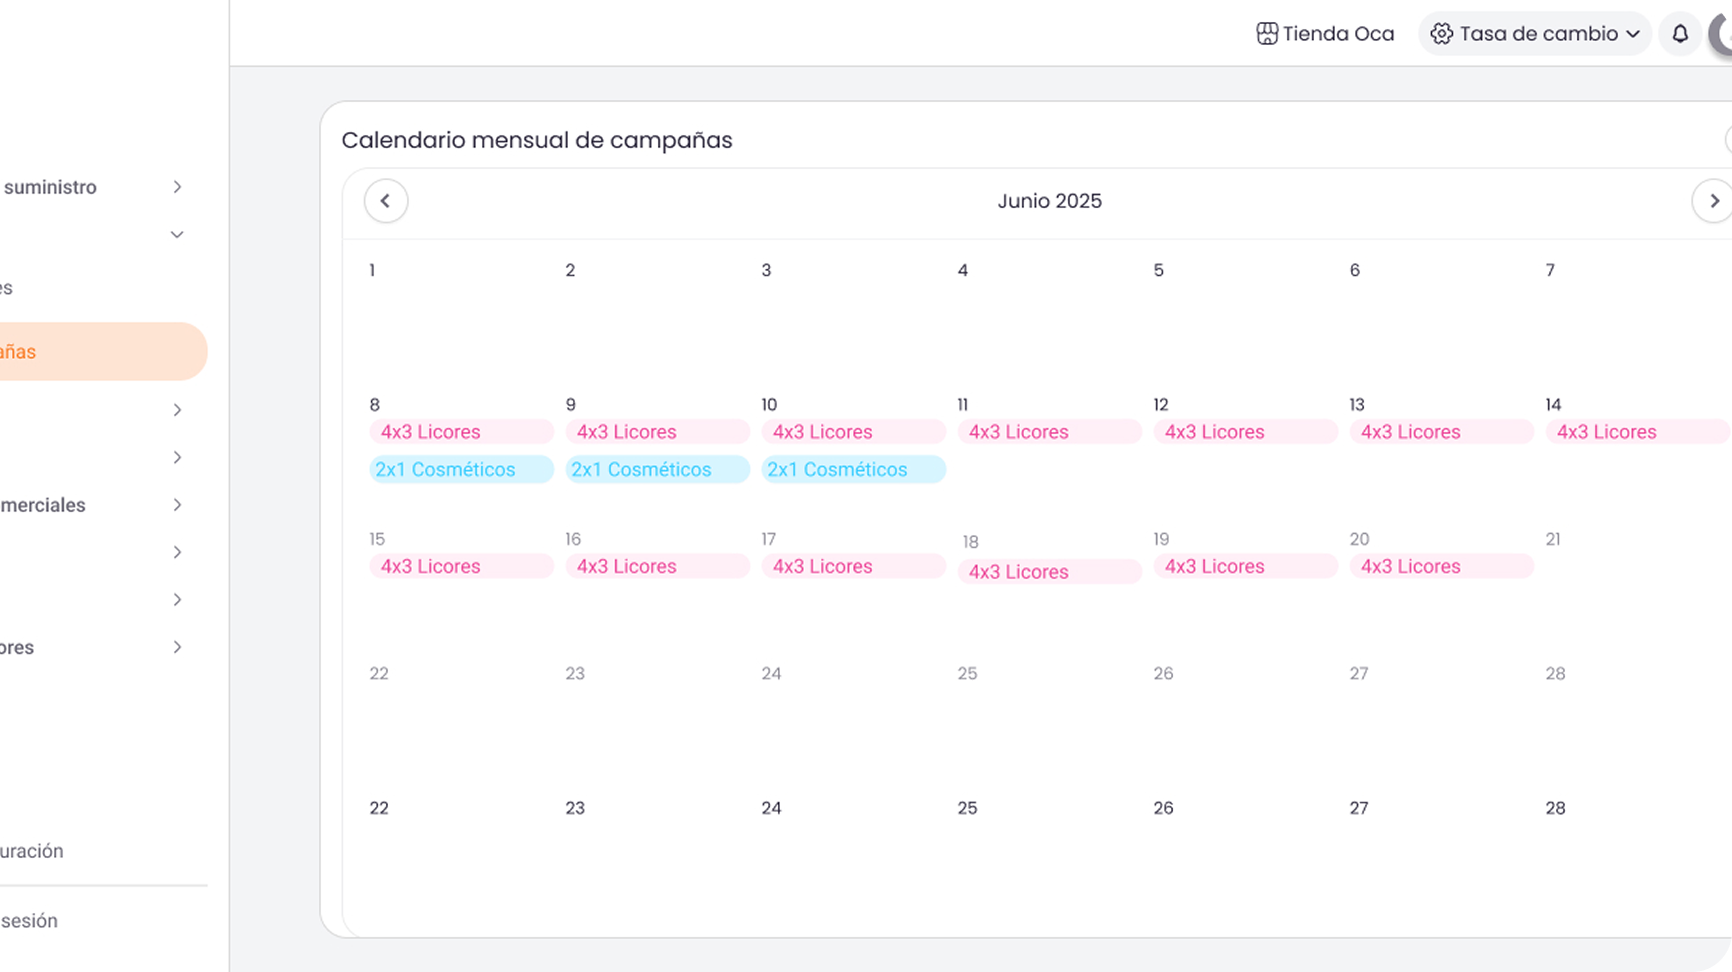The width and height of the screenshot is (1732, 972).
Task: Select 2x1 Cosméticos event on June 10
Action: (853, 470)
